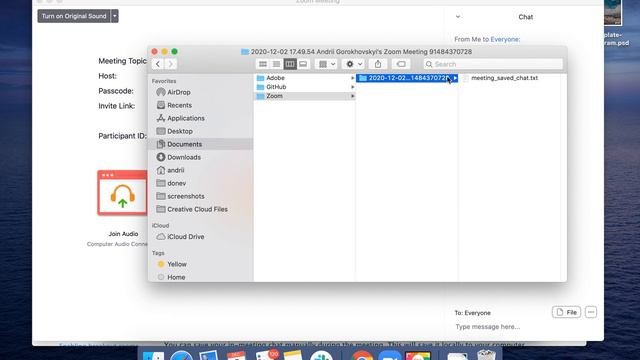Expand the Zoom folder arrow
Image resolution: width=640 pixels, height=360 pixels.
[353, 96]
